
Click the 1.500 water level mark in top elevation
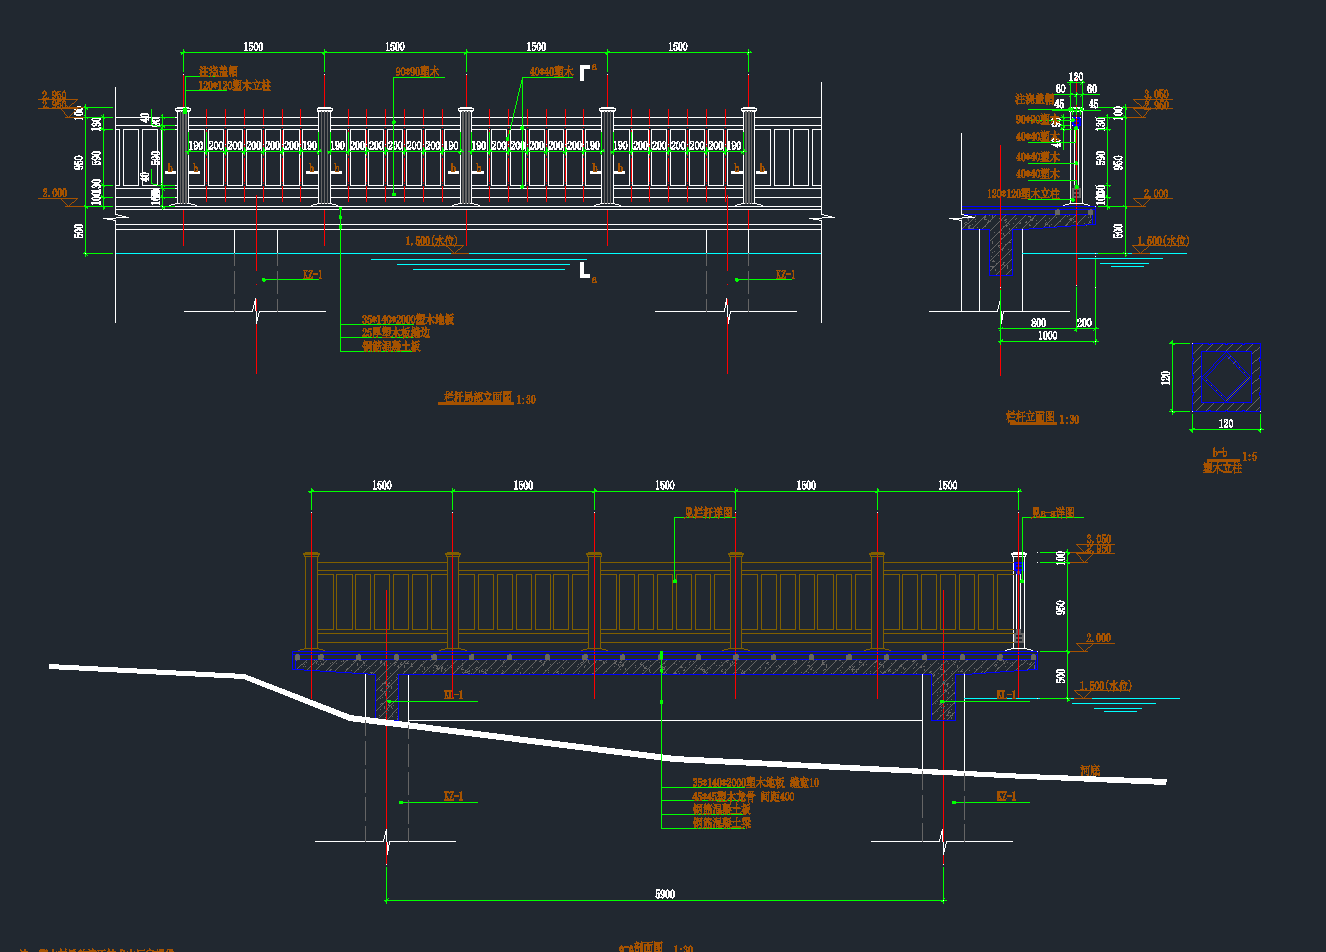click(x=433, y=241)
